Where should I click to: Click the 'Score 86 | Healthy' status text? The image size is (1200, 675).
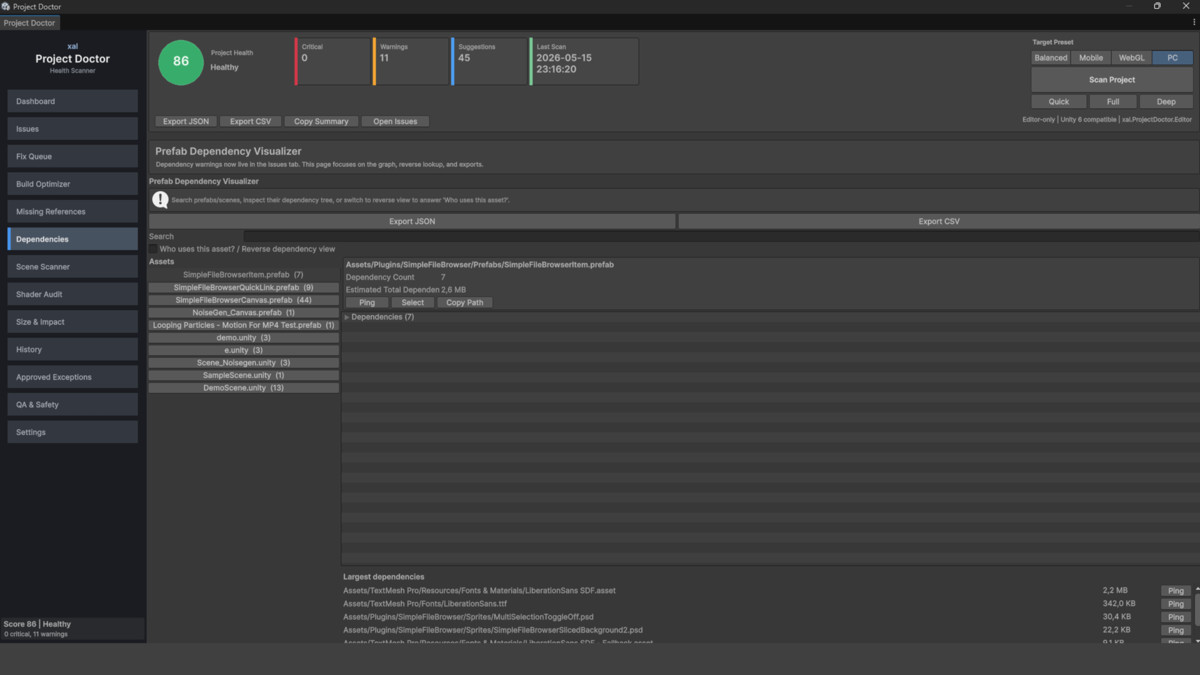37,624
